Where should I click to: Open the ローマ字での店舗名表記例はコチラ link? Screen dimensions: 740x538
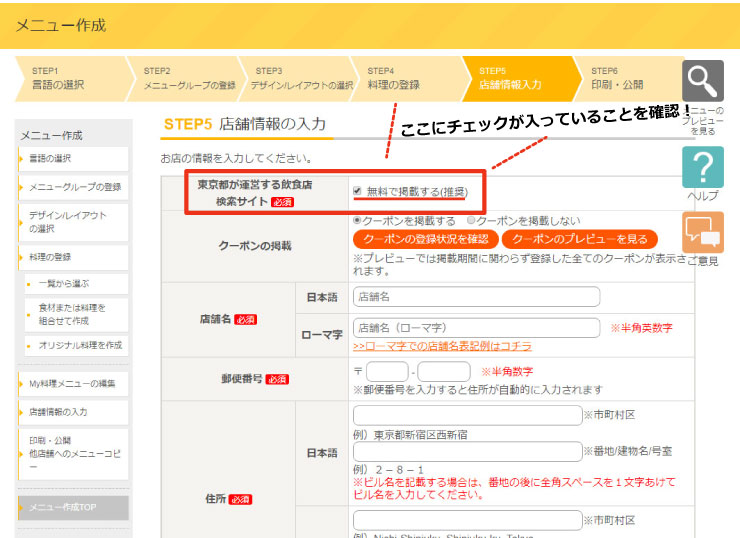442,346
